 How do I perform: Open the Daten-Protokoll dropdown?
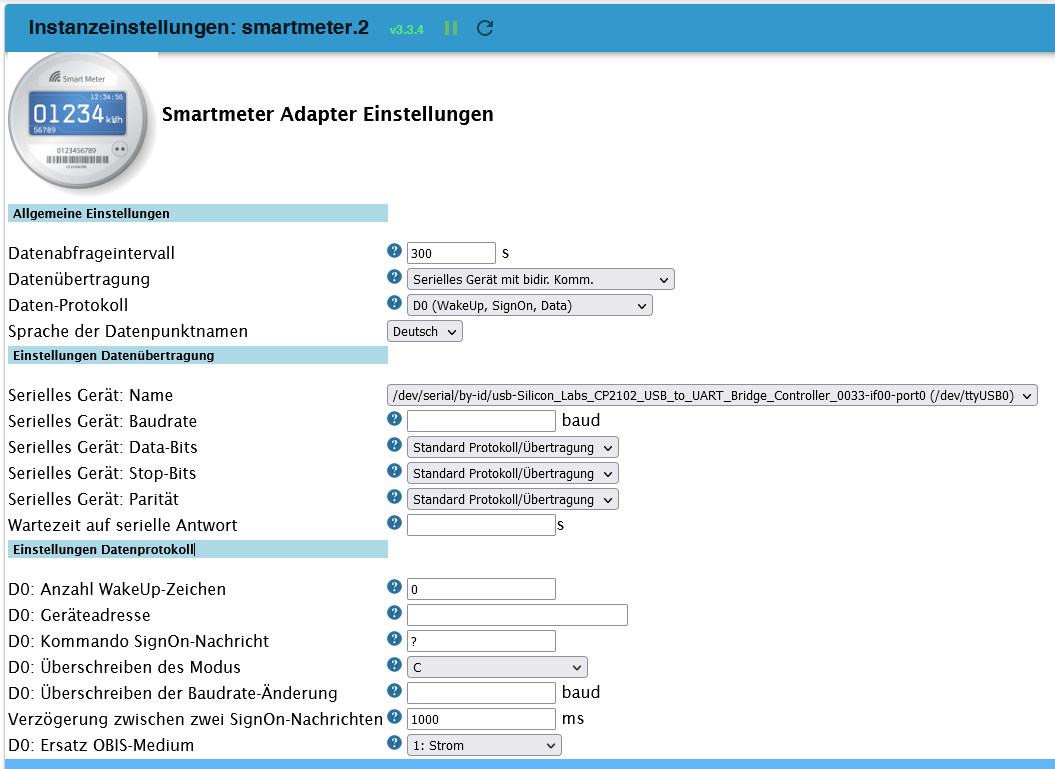coord(529,305)
